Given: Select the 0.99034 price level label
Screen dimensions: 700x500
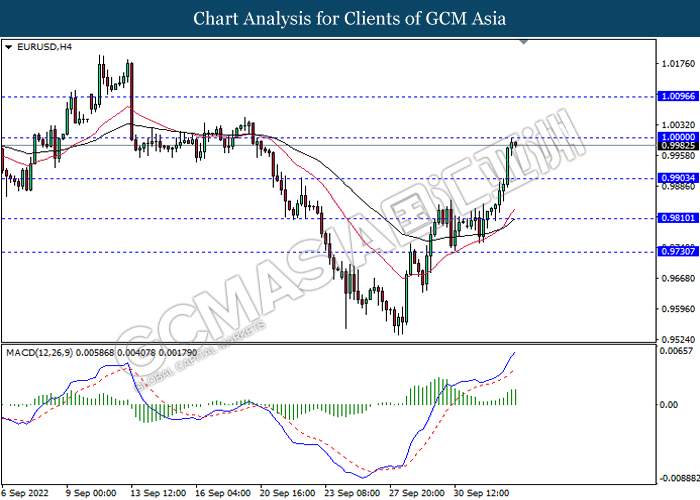Looking at the screenshot, I should (678, 178).
